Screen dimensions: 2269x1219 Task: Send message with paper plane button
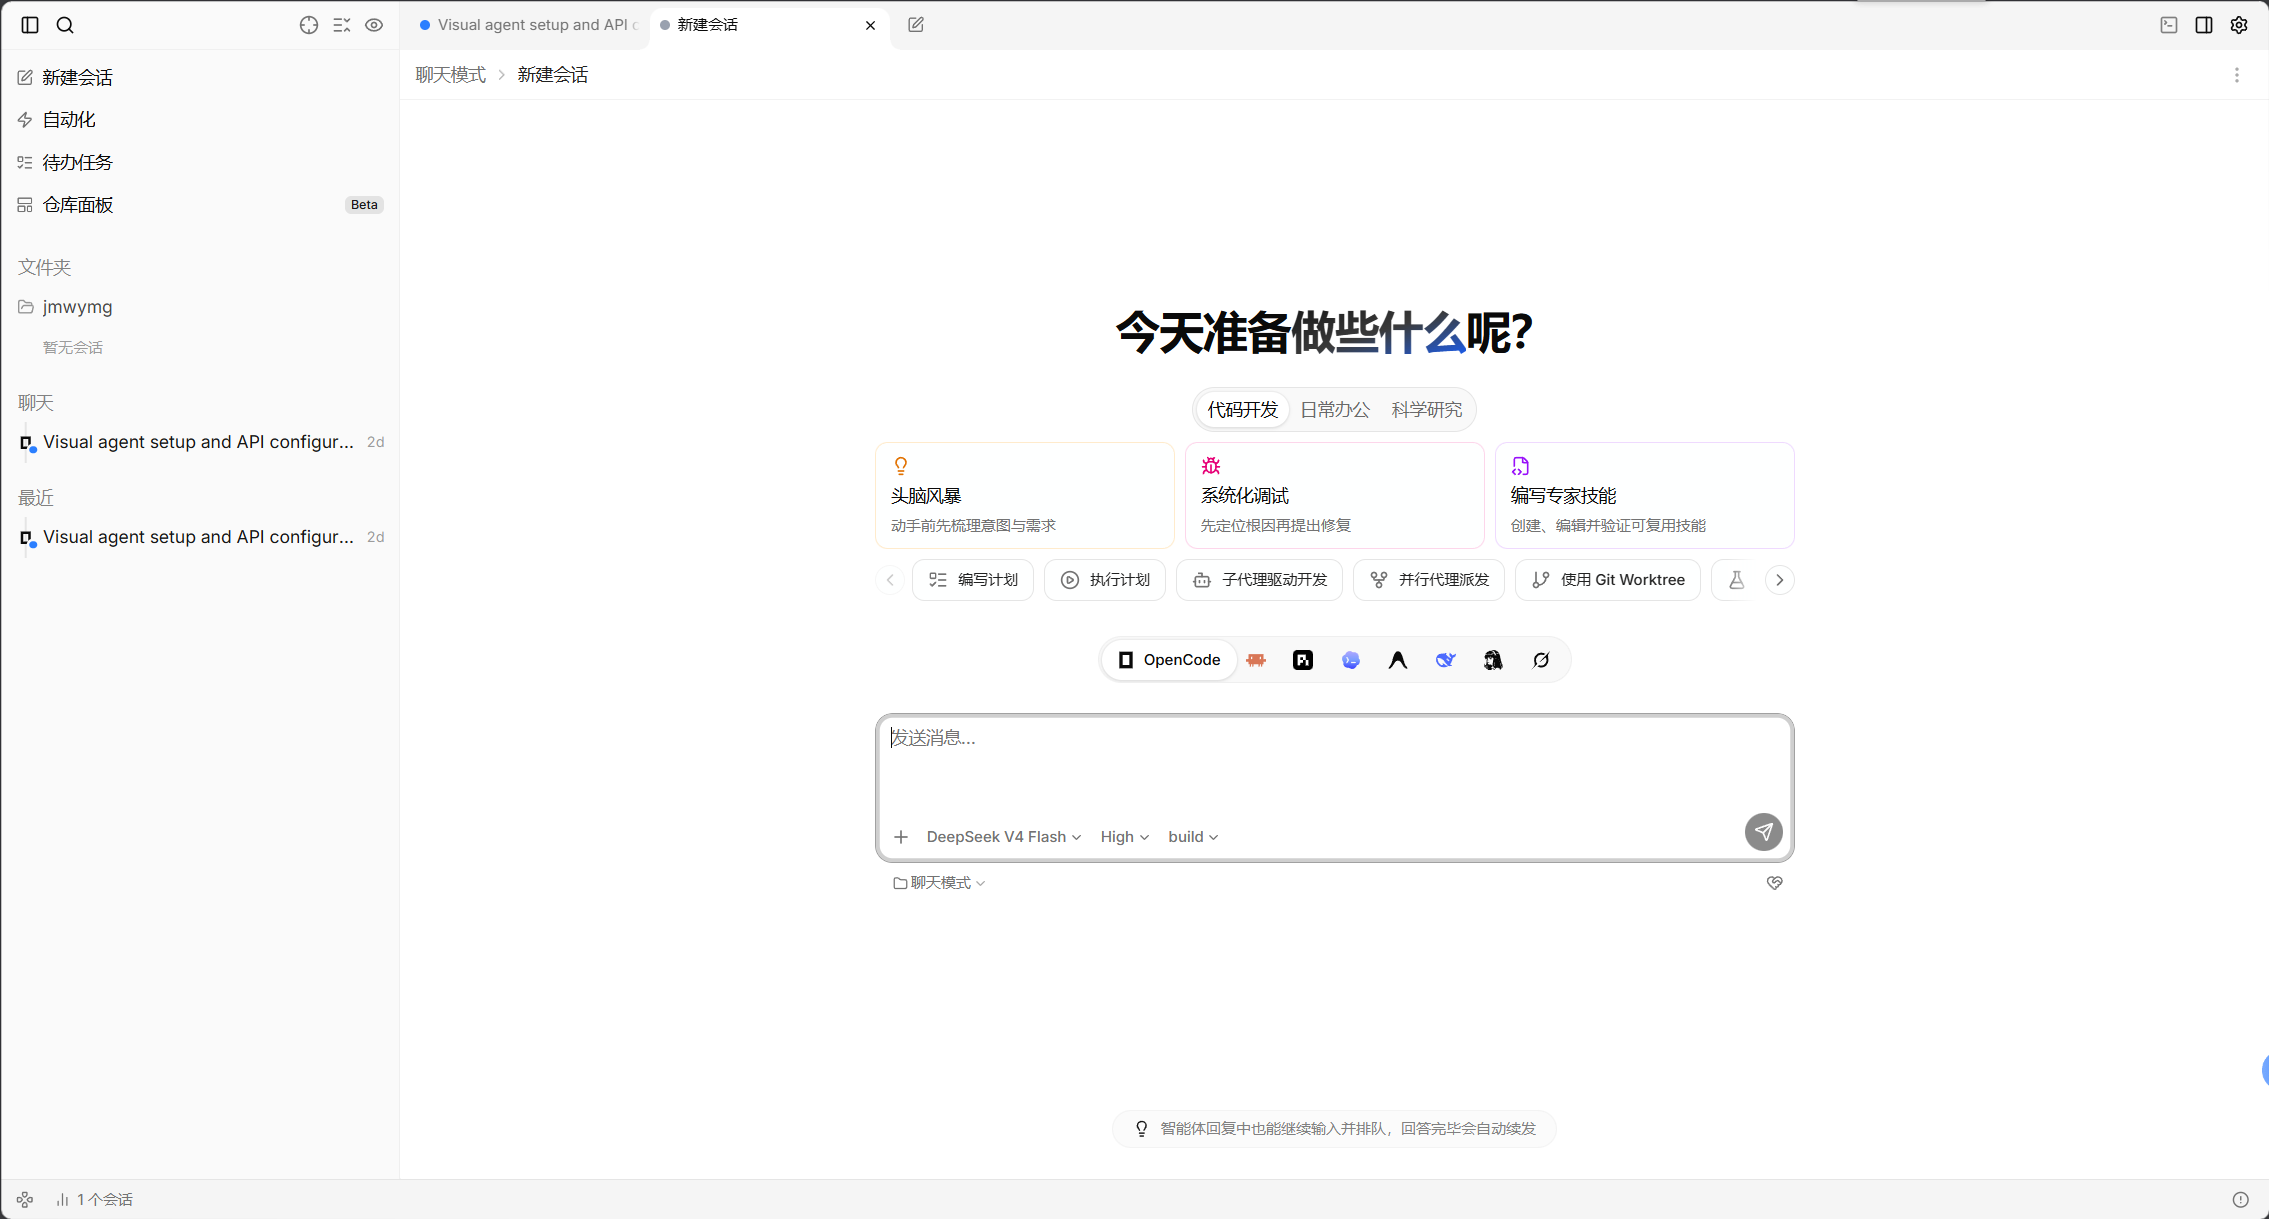click(1764, 832)
